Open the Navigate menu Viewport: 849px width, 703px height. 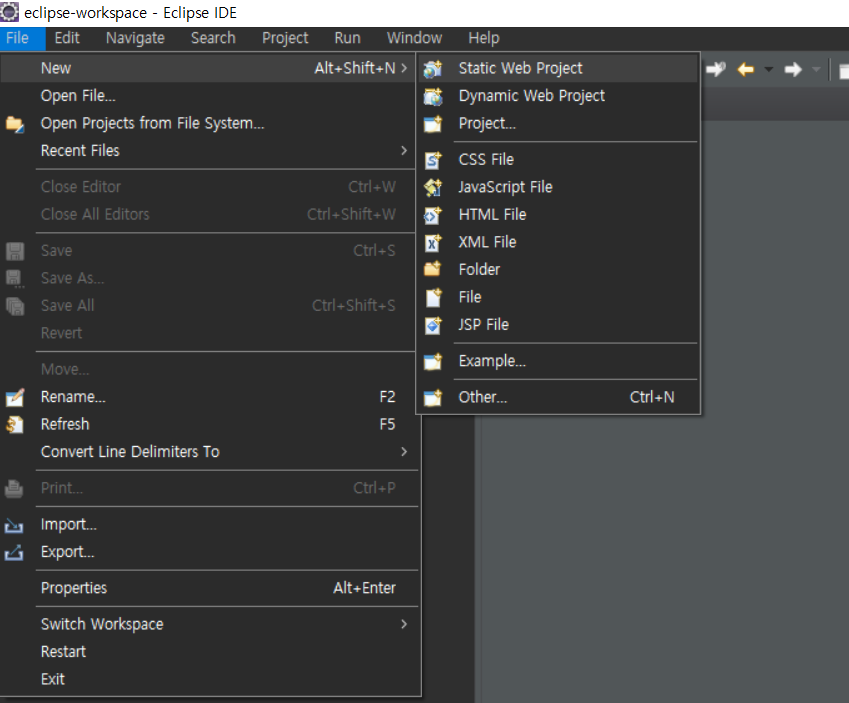(135, 38)
